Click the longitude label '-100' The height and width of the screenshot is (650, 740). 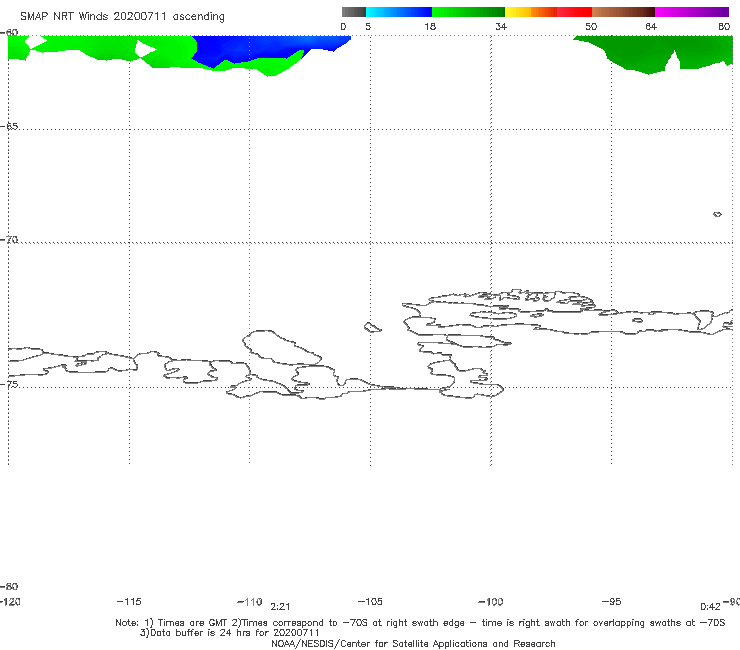(491, 601)
